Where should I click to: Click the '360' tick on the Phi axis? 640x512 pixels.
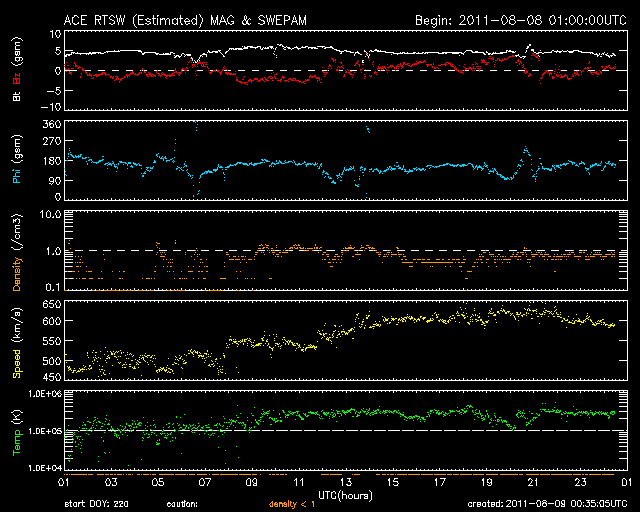52,124
